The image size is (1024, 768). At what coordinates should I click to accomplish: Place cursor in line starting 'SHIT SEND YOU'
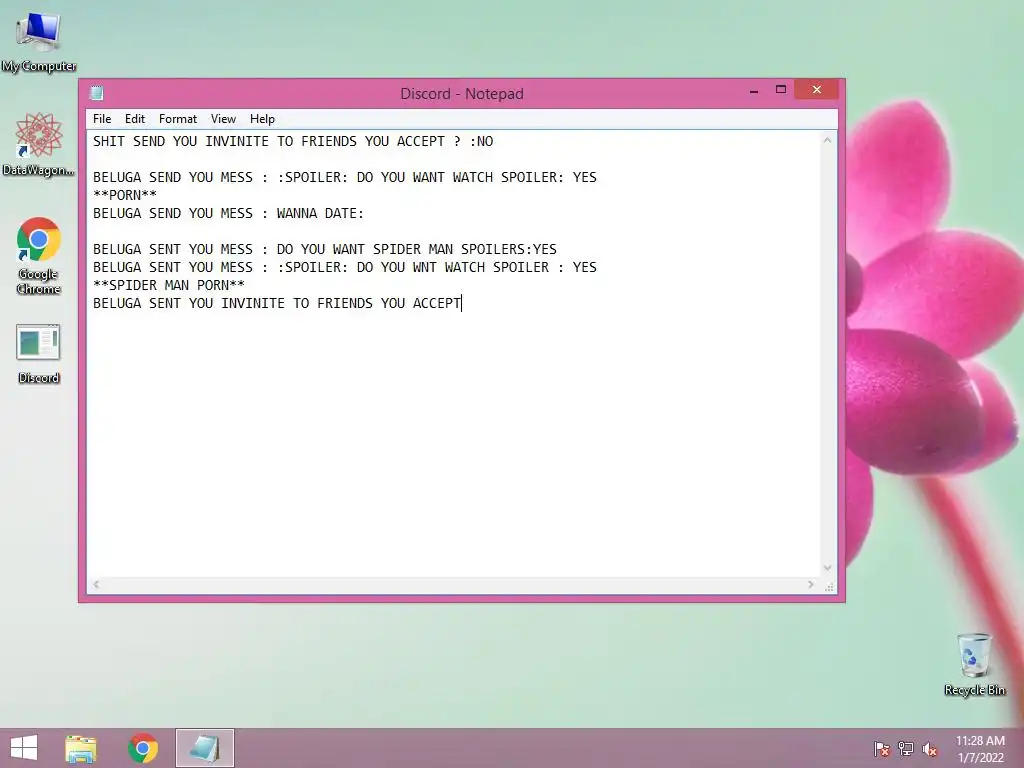pyautogui.click(x=293, y=142)
